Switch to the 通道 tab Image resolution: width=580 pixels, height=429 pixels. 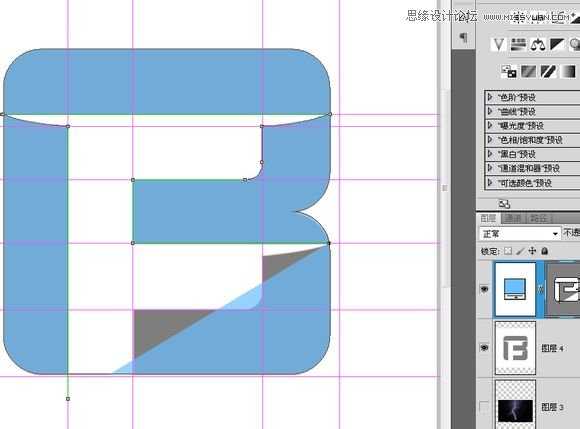click(513, 219)
